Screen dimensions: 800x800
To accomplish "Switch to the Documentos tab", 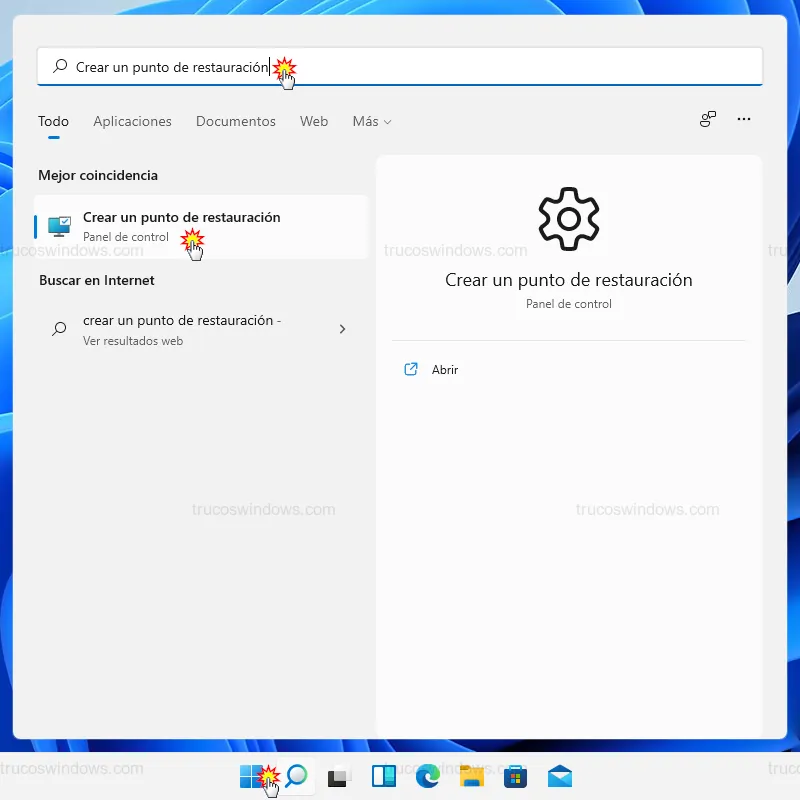I will pyautogui.click(x=235, y=121).
